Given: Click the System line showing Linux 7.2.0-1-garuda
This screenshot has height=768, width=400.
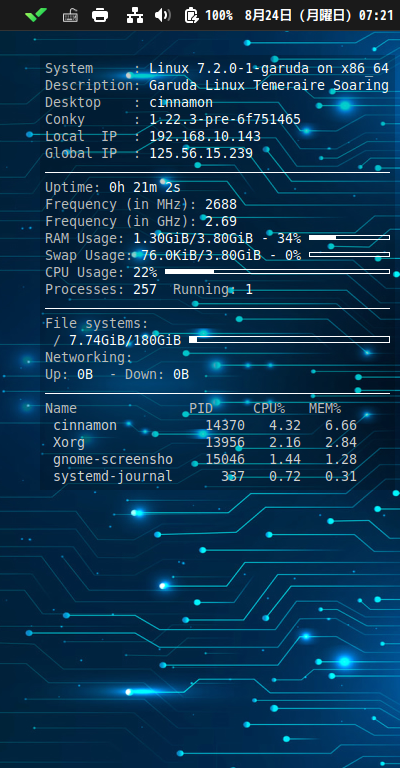Looking at the screenshot, I should [x=217, y=69].
